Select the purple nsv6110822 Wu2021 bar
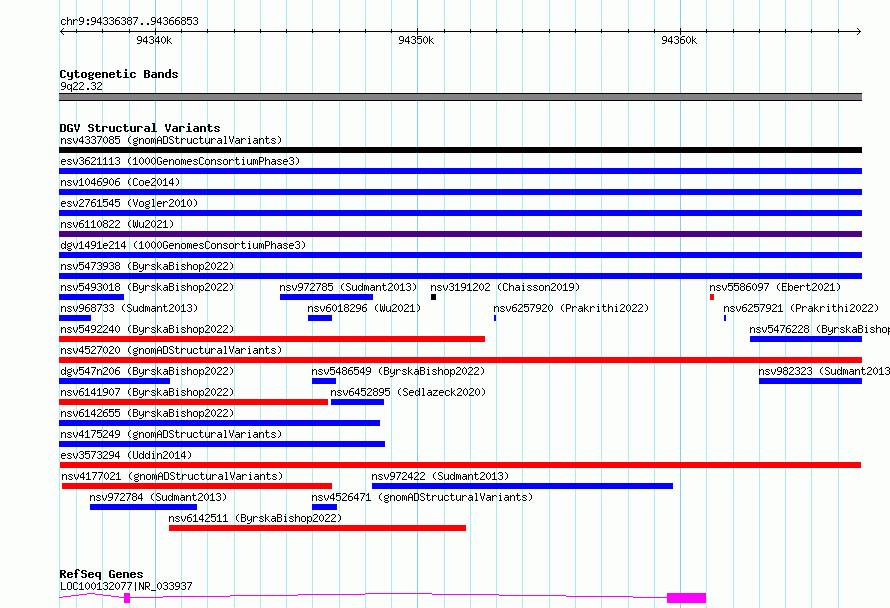This screenshot has width=890, height=608. pos(460,234)
